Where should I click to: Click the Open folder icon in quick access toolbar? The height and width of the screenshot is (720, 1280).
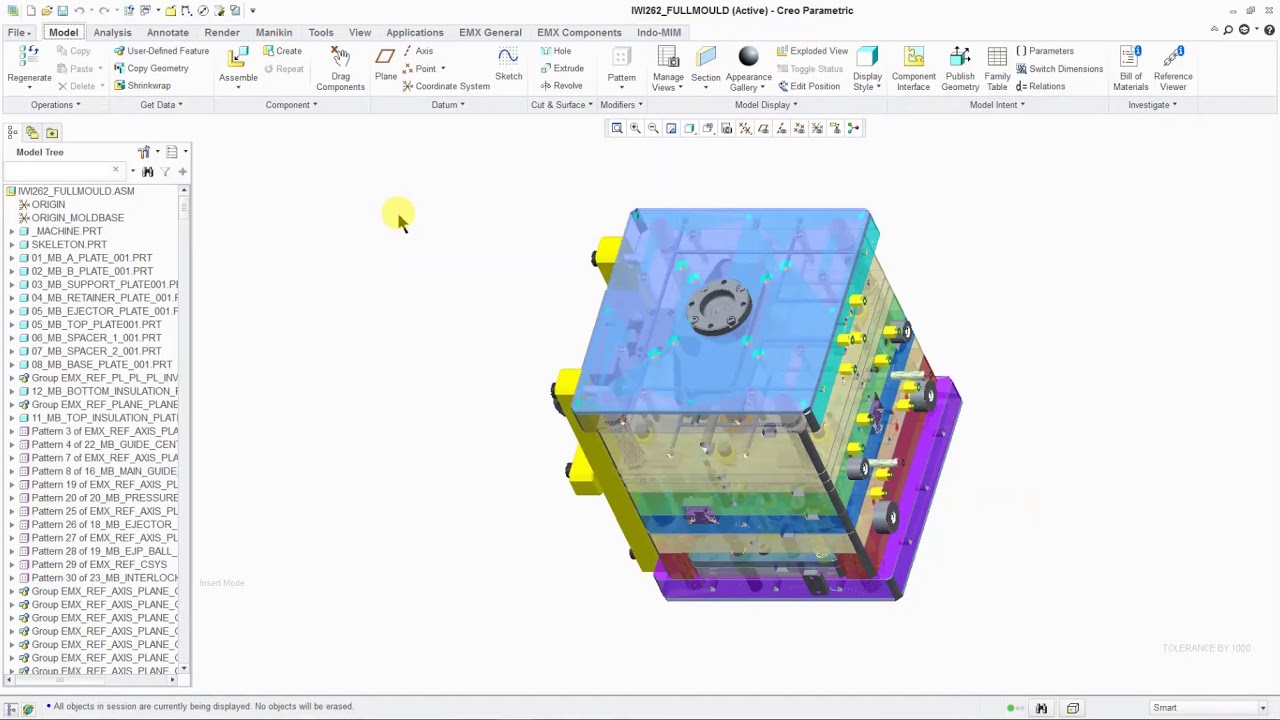(x=46, y=10)
